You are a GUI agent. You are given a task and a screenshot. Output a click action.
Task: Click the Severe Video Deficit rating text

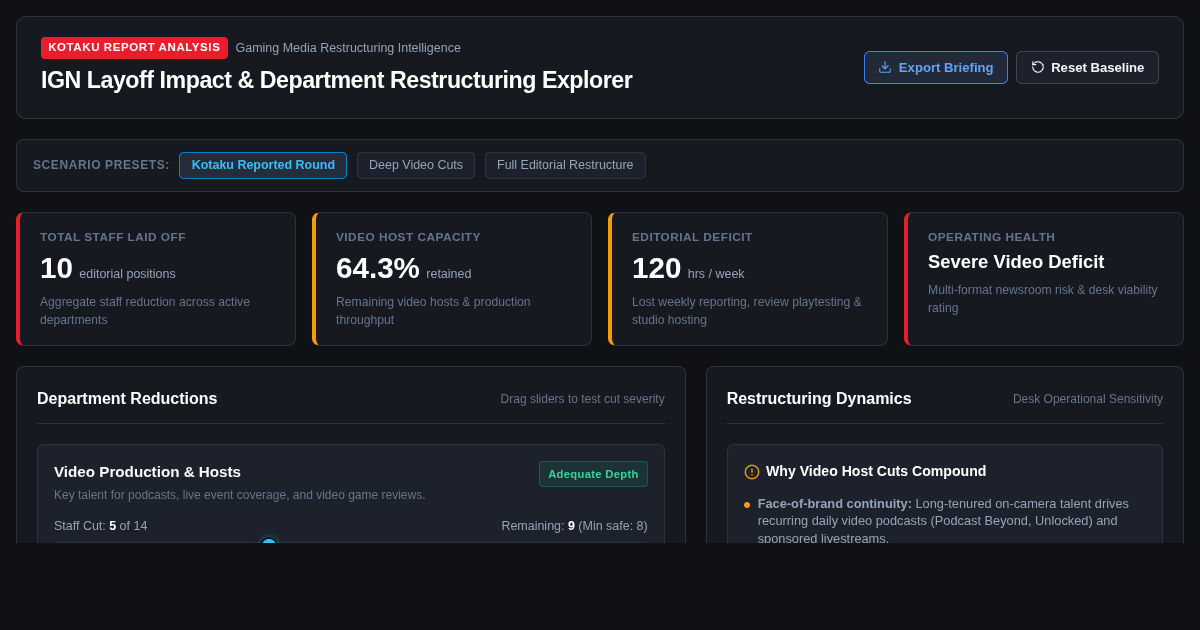click(1016, 262)
